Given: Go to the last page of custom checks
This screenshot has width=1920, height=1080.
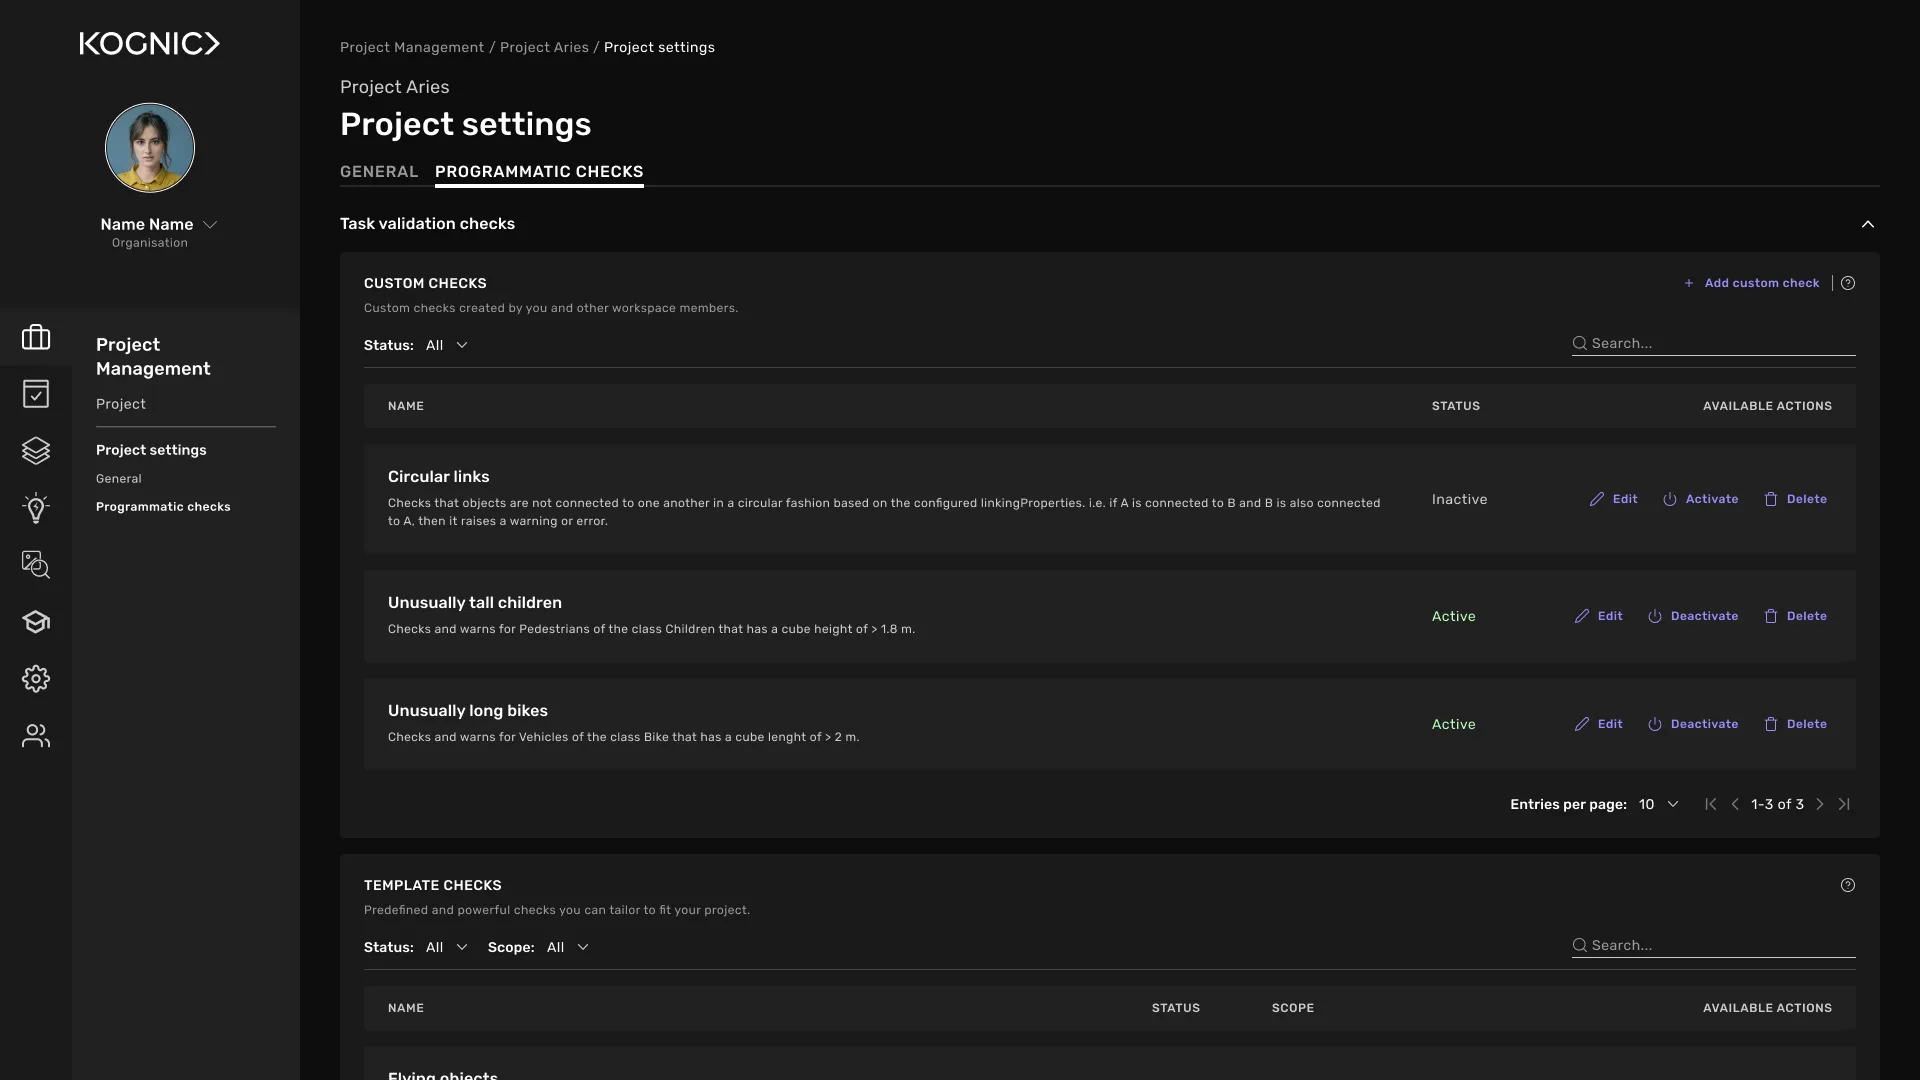Looking at the screenshot, I should point(1844,804).
